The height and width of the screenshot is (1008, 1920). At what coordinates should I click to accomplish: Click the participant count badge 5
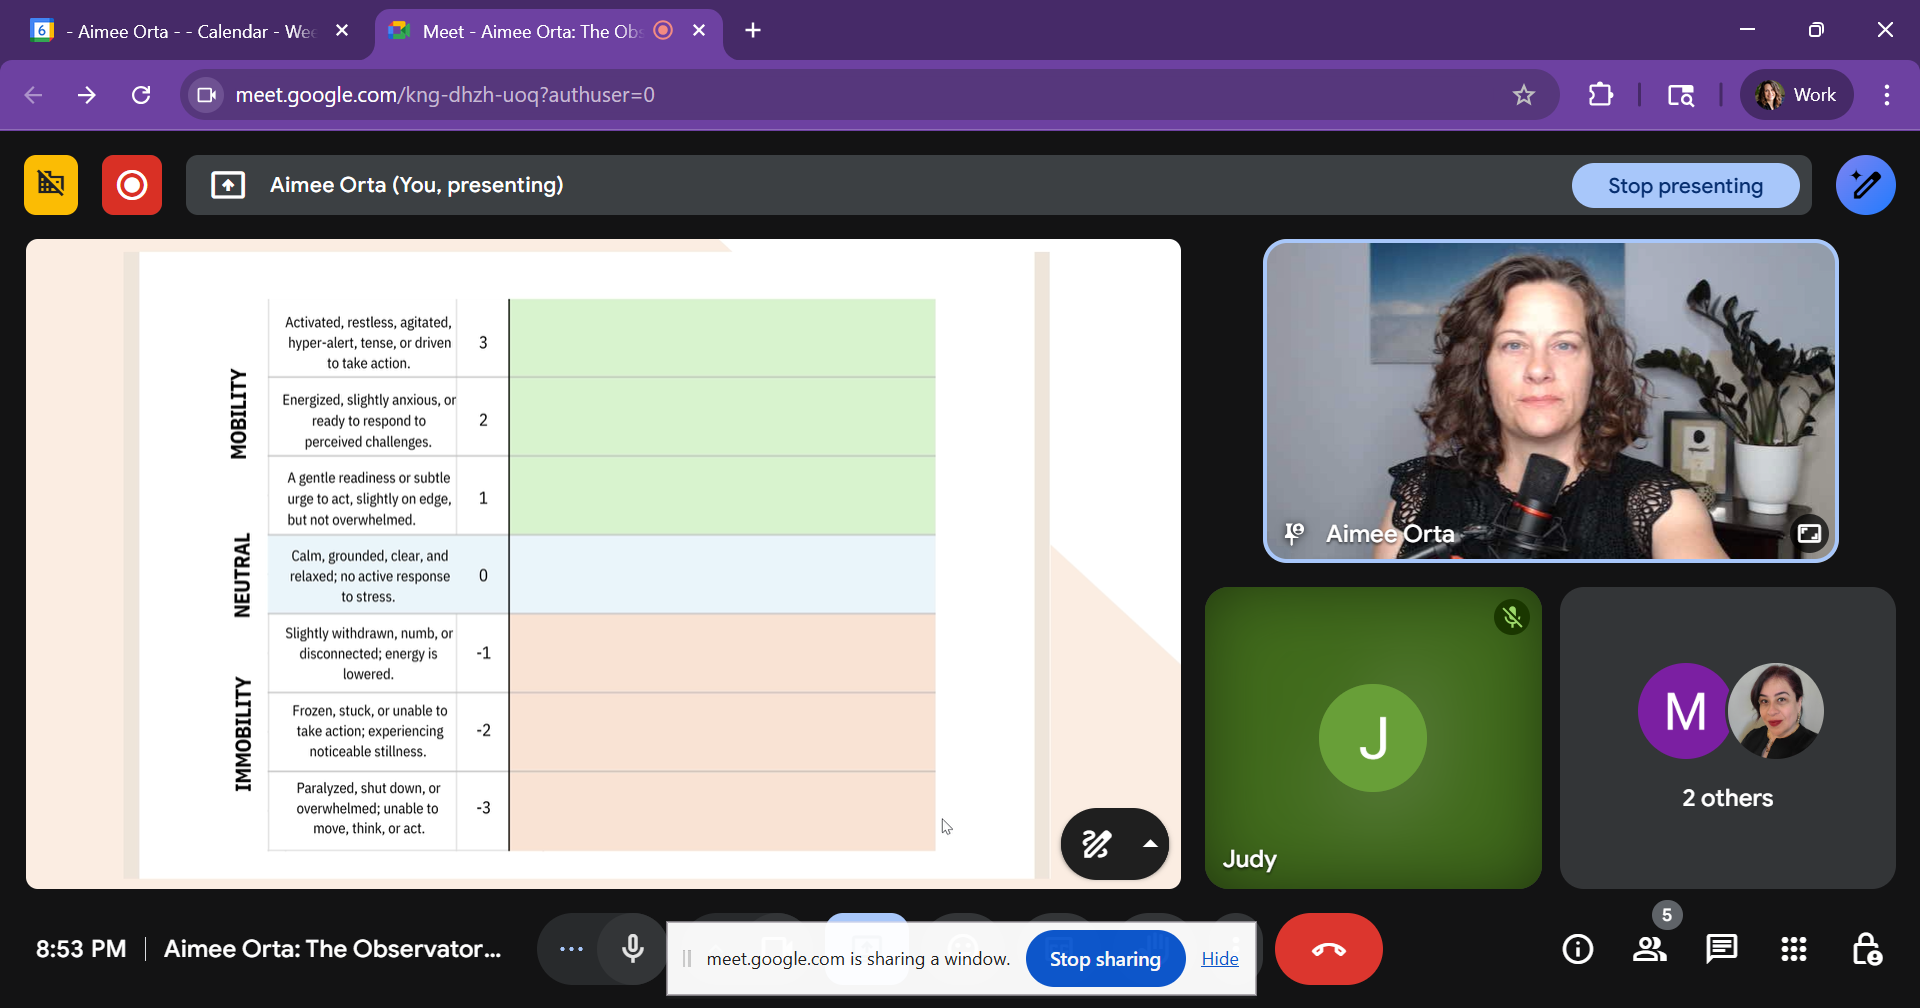(1666, 915)
